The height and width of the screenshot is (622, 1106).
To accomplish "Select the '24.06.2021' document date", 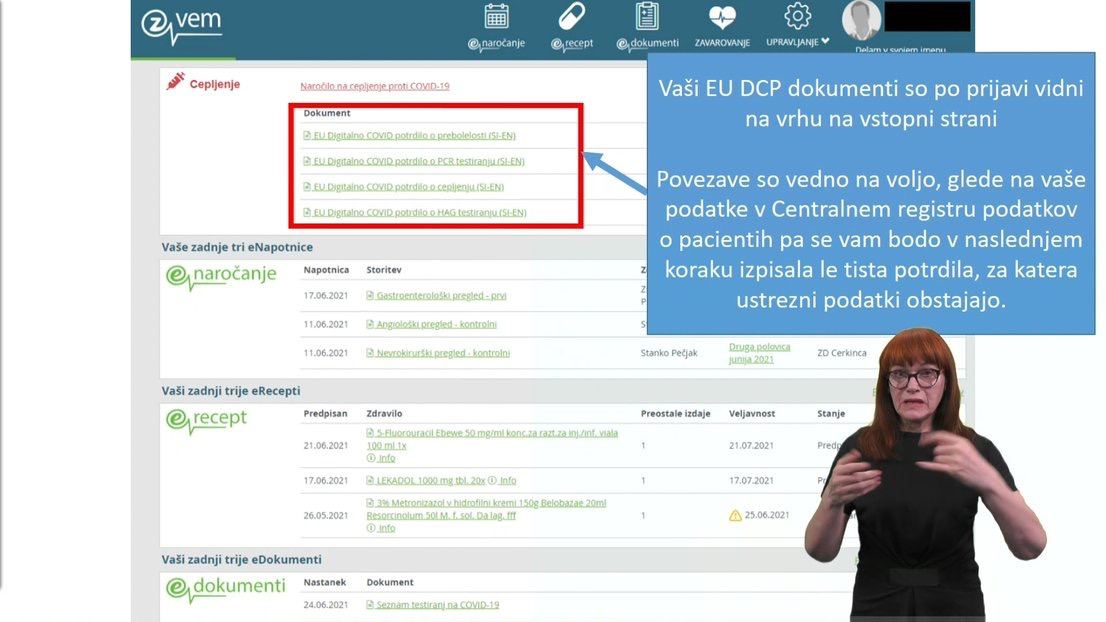I will [326, 605].
